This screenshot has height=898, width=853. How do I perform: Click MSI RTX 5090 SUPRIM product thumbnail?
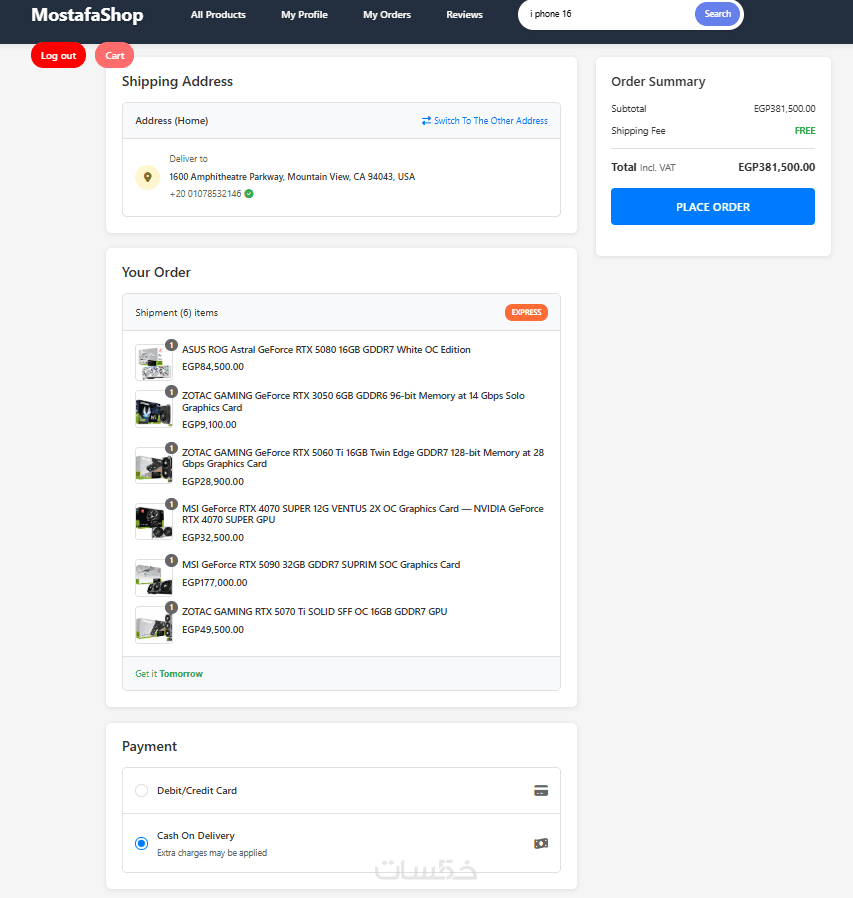click(154, 578)
